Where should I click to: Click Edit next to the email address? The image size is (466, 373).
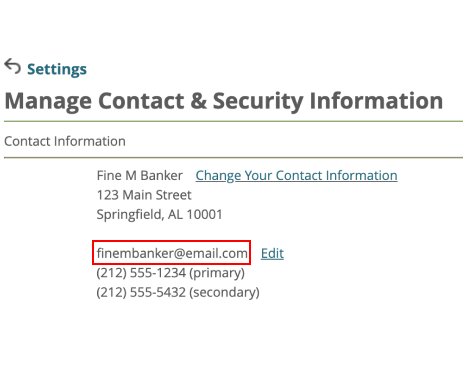tap(272, 254)
